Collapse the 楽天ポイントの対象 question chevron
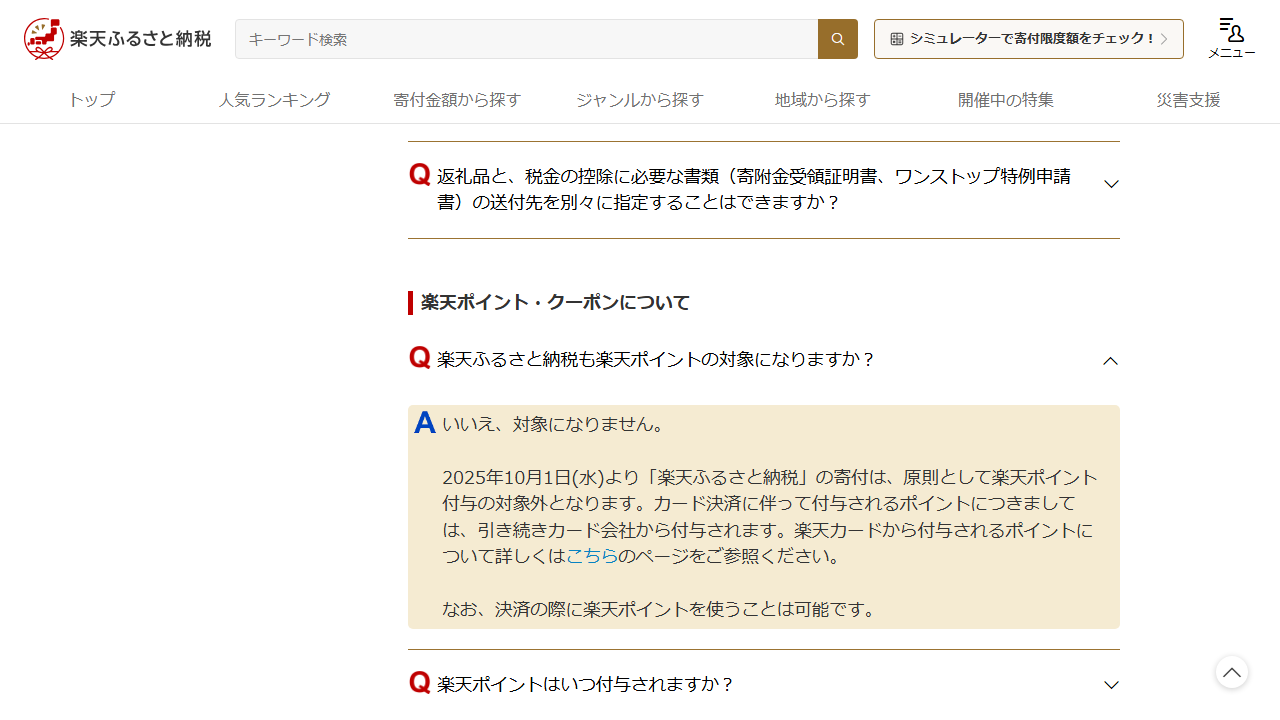The image size is (1280, 720). (x=1110, y=361)
